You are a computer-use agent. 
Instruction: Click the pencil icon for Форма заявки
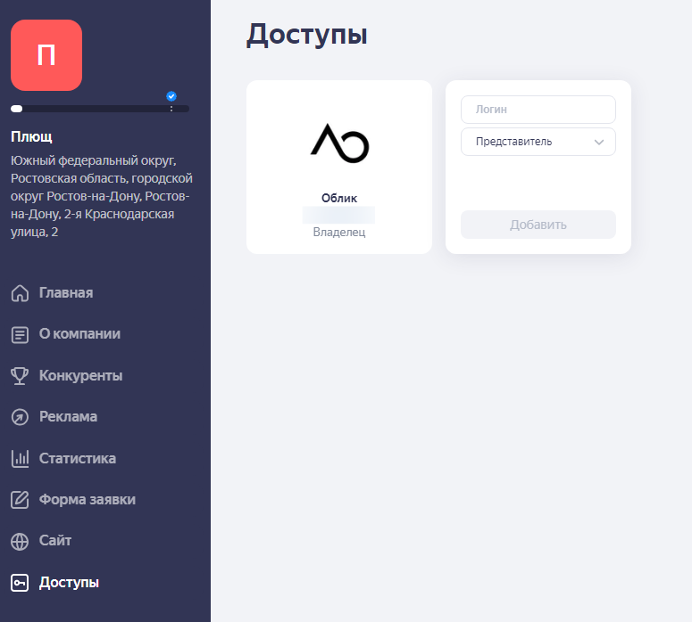click(x=19, y=500)
